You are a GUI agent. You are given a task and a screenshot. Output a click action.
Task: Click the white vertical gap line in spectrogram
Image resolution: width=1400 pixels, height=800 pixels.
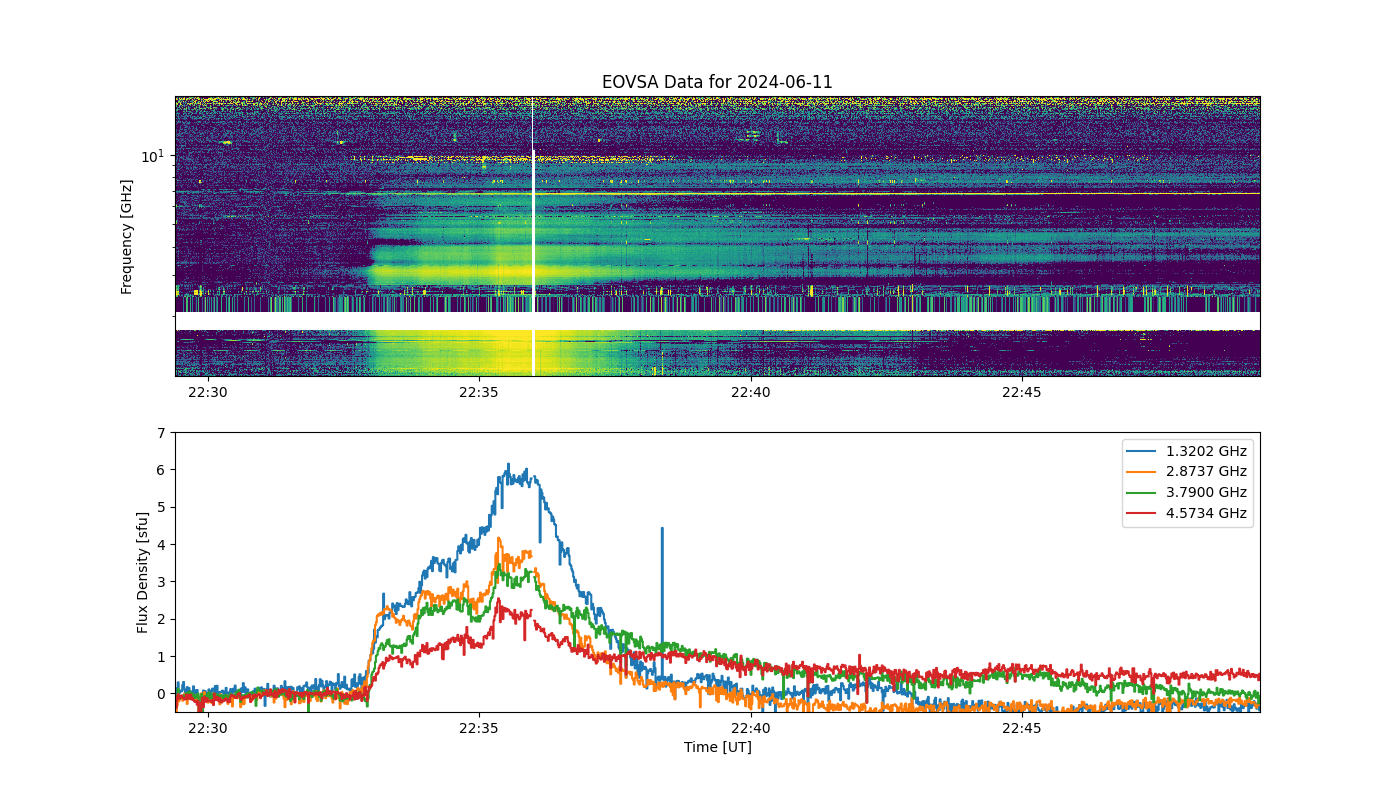(533, 236)
